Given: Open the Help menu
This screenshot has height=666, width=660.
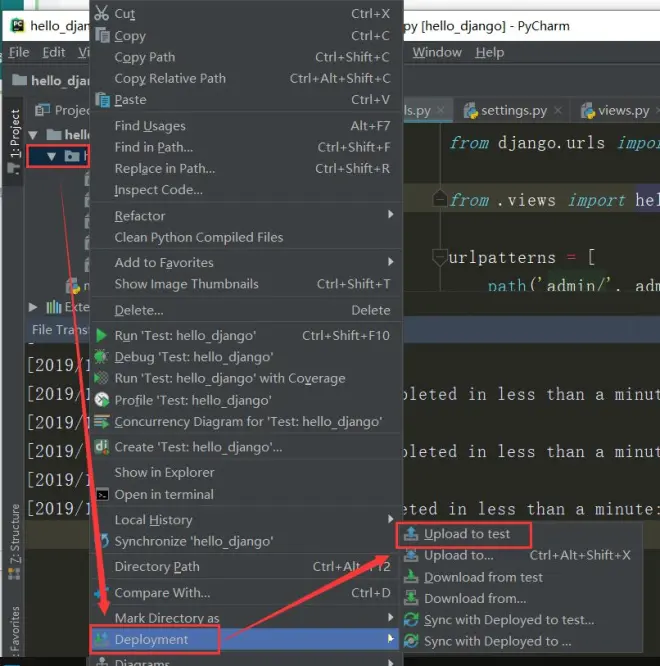Looking at the screenshot, I should point(490,52).
